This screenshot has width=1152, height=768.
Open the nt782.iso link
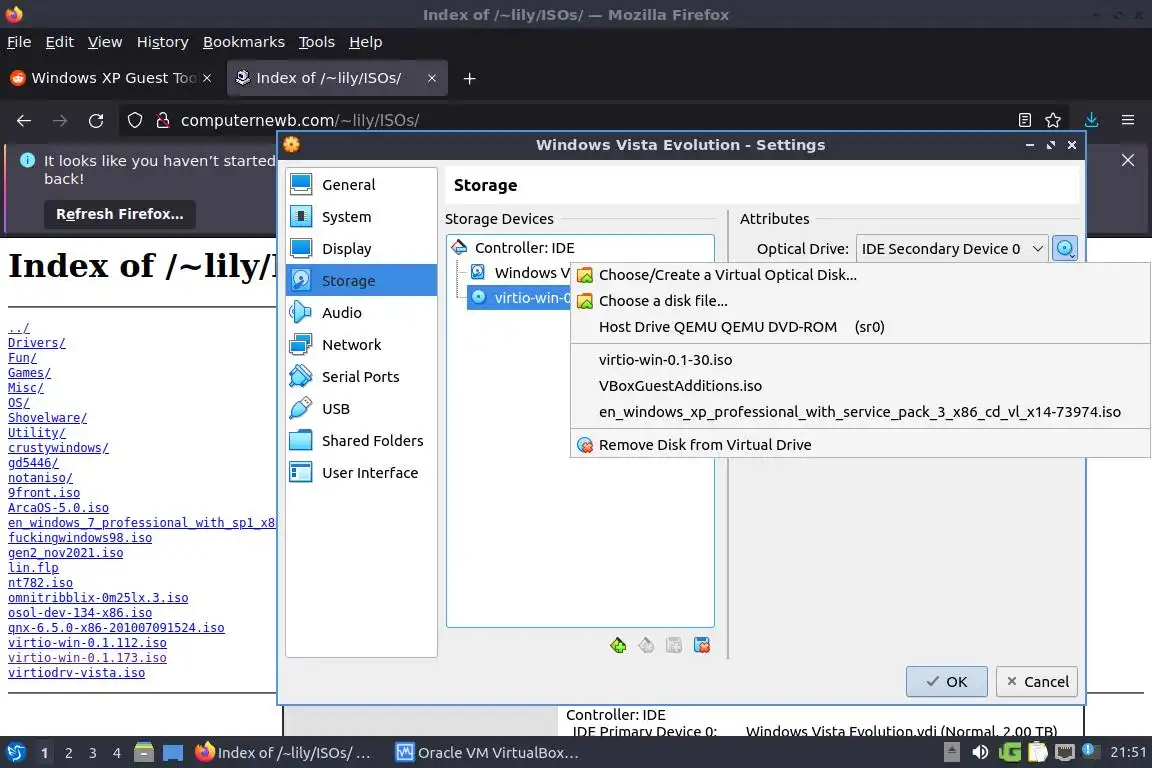[x=40, y=583]
